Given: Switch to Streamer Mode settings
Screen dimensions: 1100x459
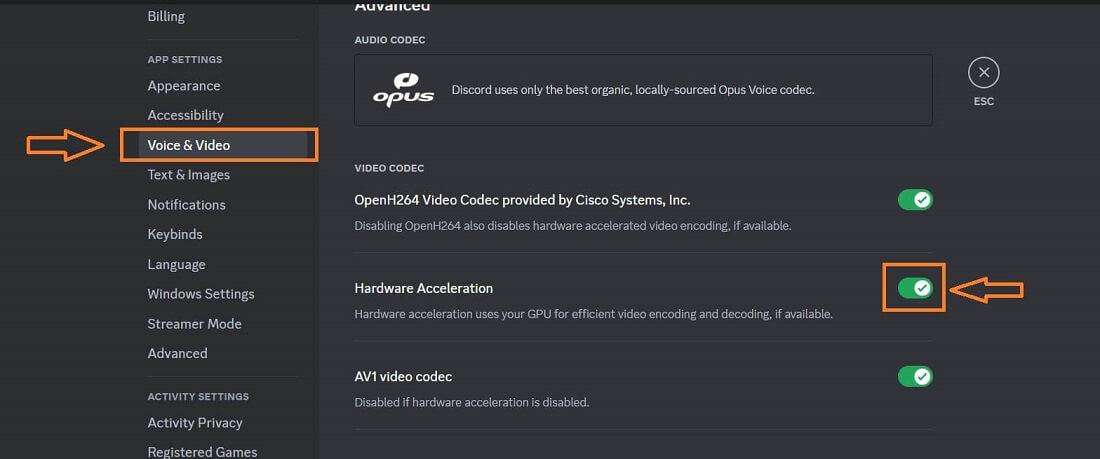Looking at the screenshot, I should (x=195, y=324).
